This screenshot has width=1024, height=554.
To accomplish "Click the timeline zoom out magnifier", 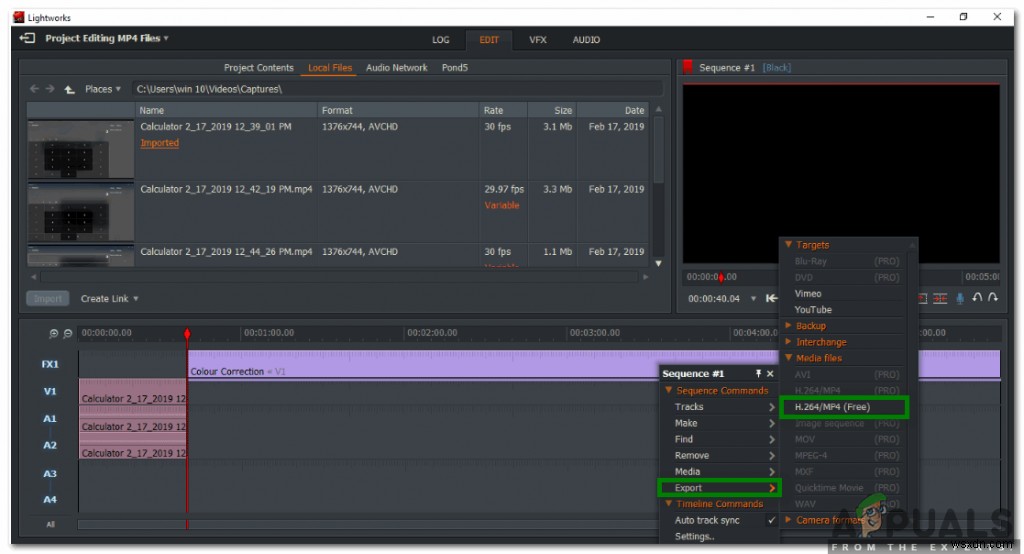I will (67, 333).
